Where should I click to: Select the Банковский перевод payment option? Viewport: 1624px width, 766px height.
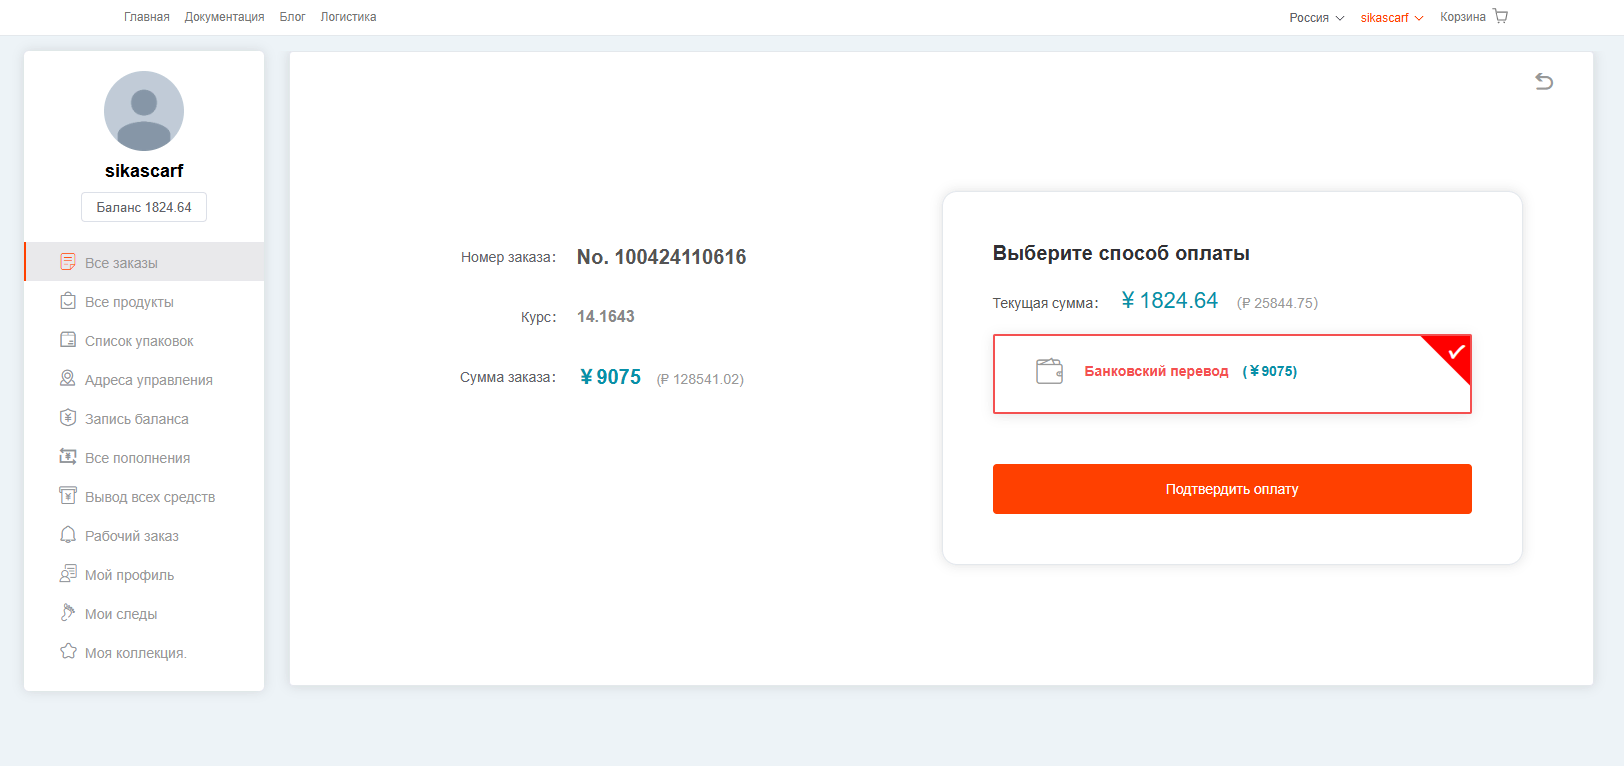1232,374
